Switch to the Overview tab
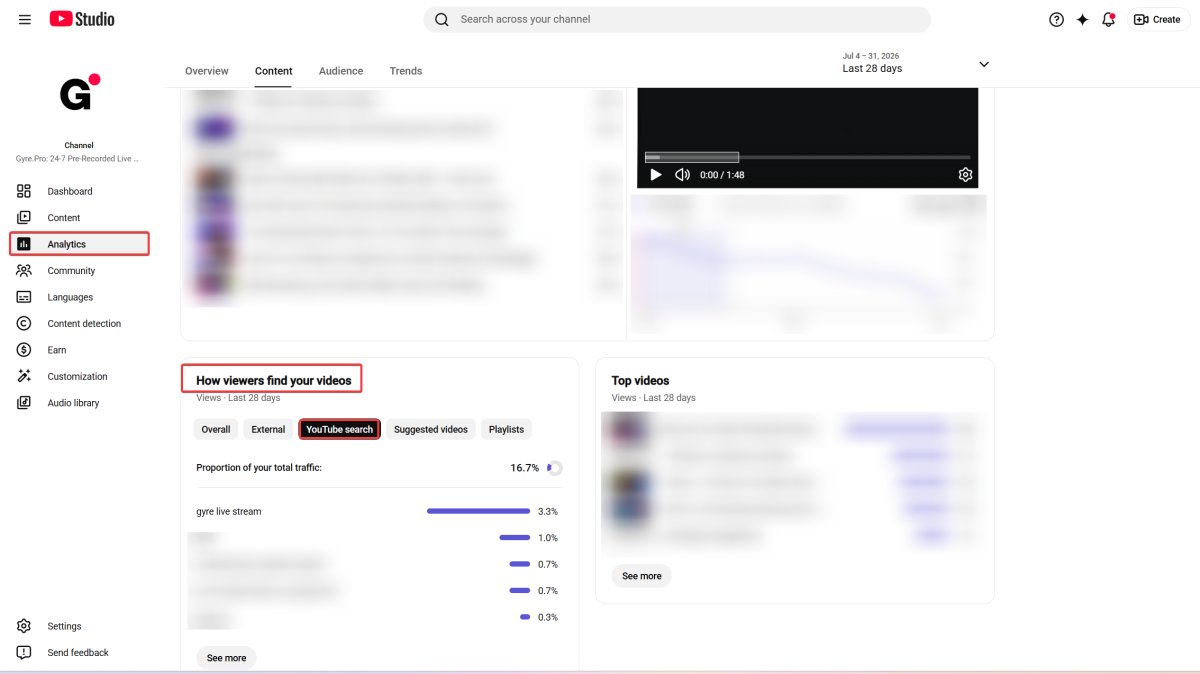Screen dimensions: 1200x674 click(207, 71)
